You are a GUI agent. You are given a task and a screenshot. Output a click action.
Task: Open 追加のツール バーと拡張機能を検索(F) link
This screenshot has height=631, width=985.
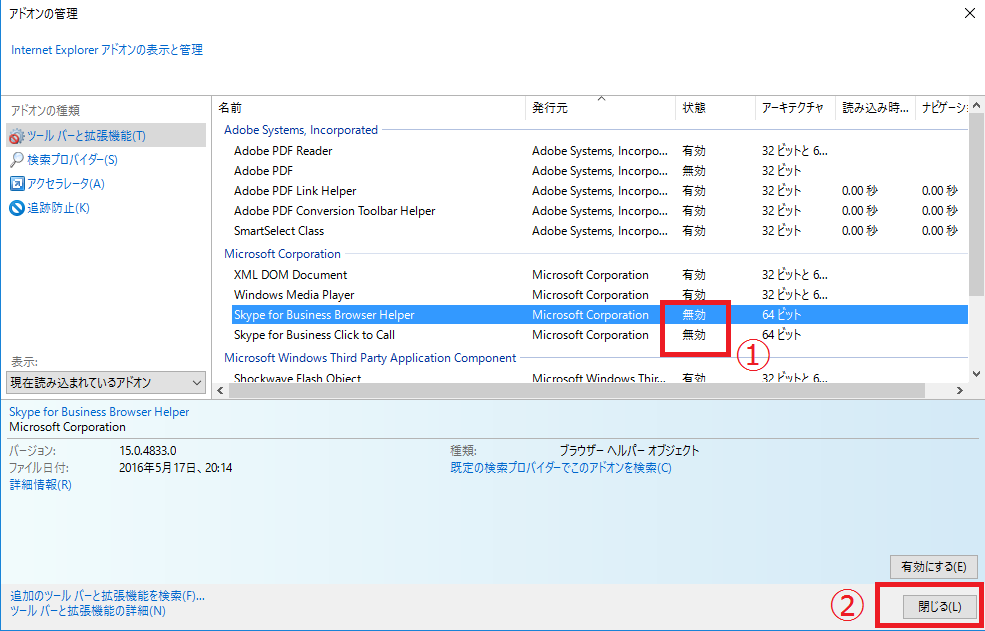click(x=107, y=595)
